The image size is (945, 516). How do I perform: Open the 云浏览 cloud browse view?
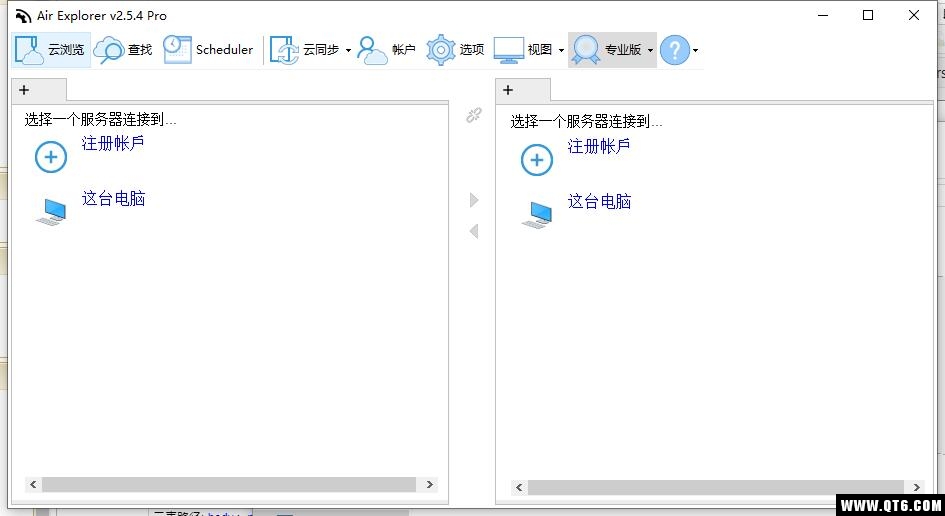coord(51,50)
